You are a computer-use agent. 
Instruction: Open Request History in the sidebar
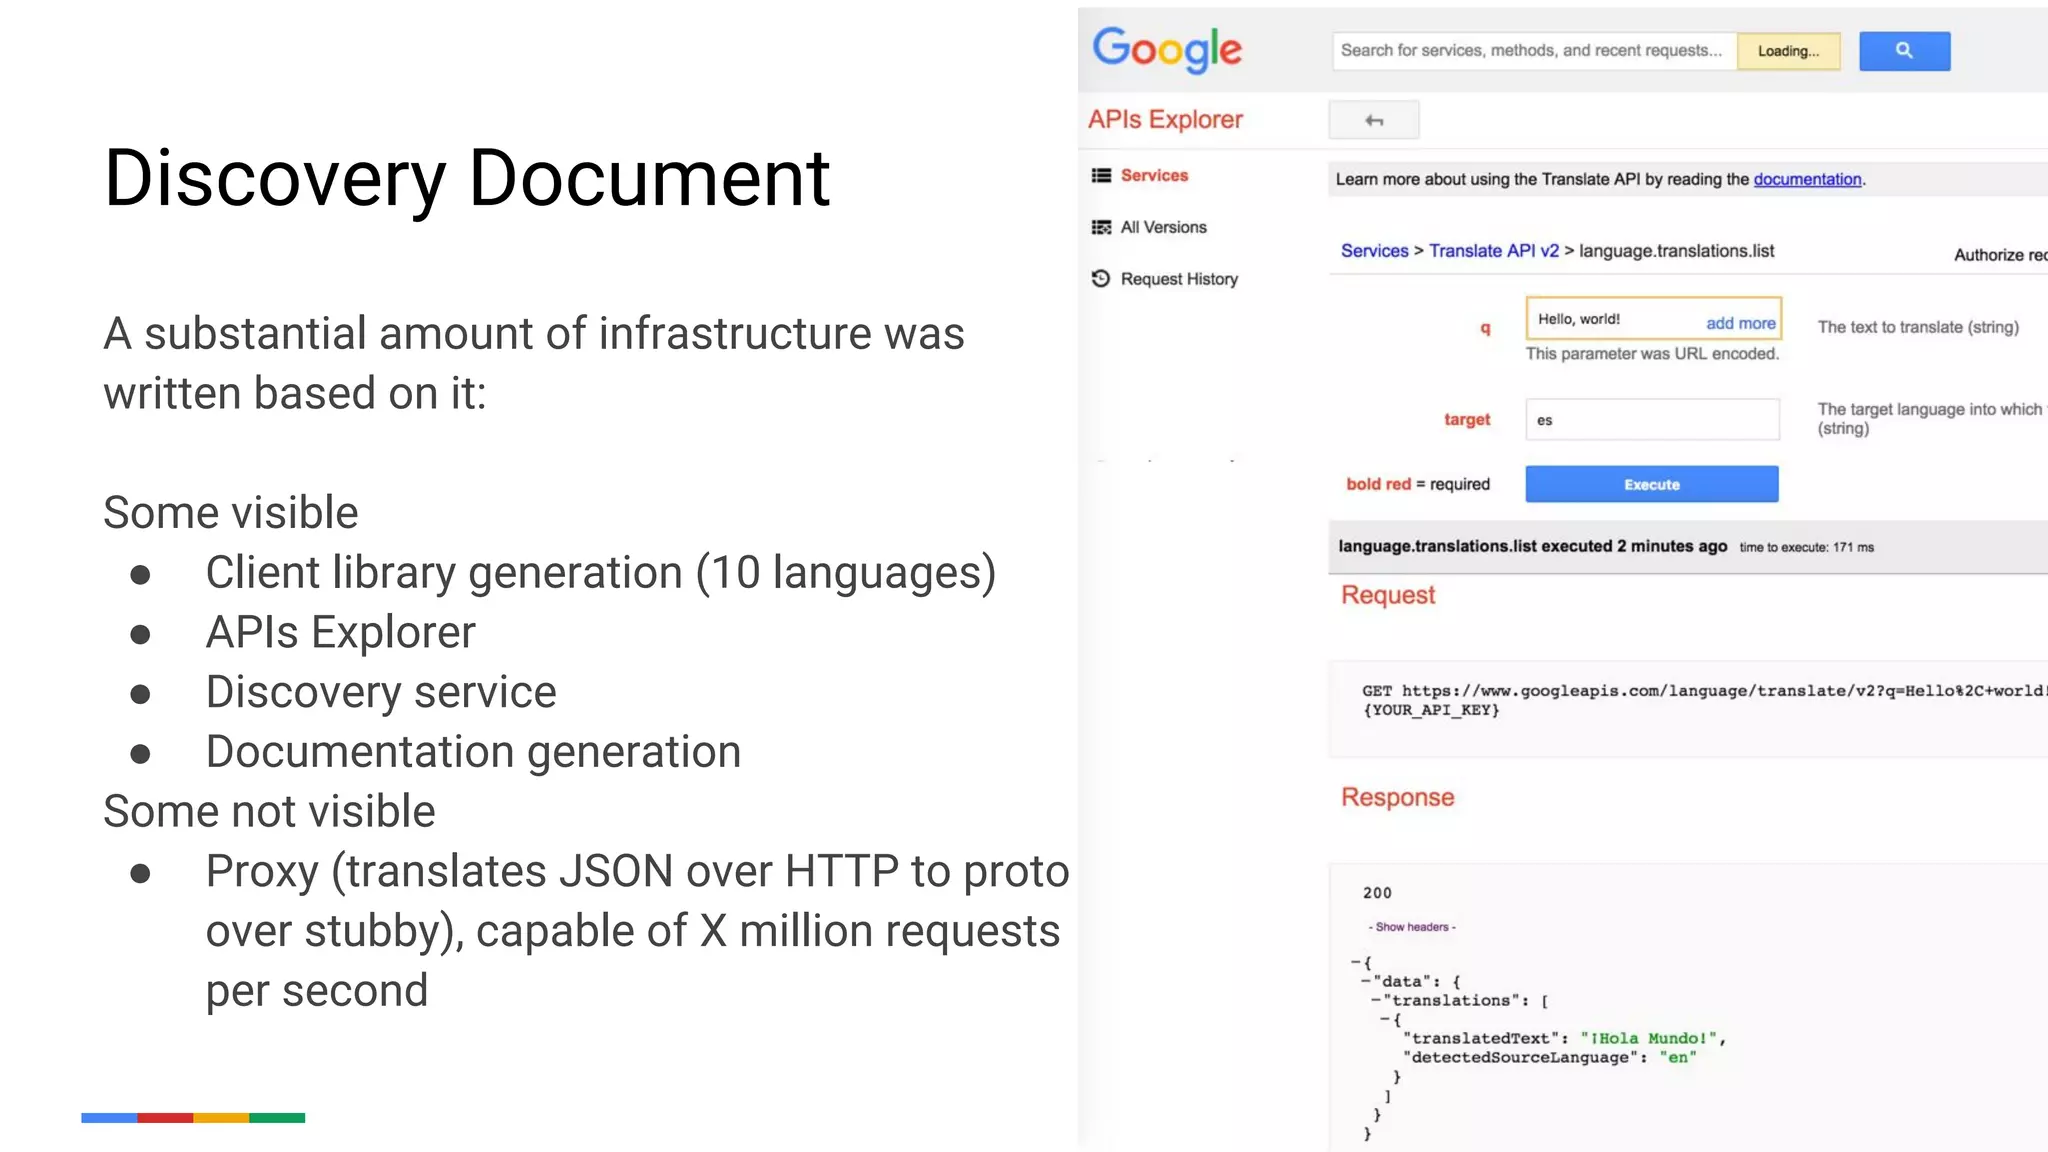click(x=1179, y=279)
